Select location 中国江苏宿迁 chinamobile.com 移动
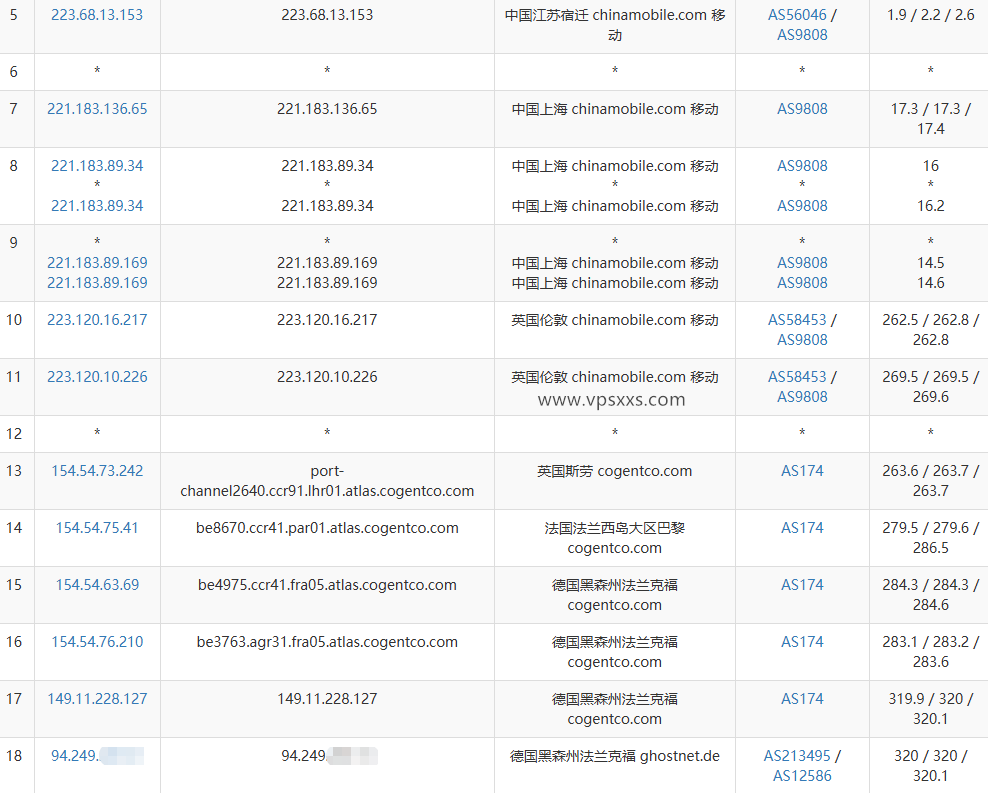The height and width of the screenshot is (793, 988). (614, 25)
